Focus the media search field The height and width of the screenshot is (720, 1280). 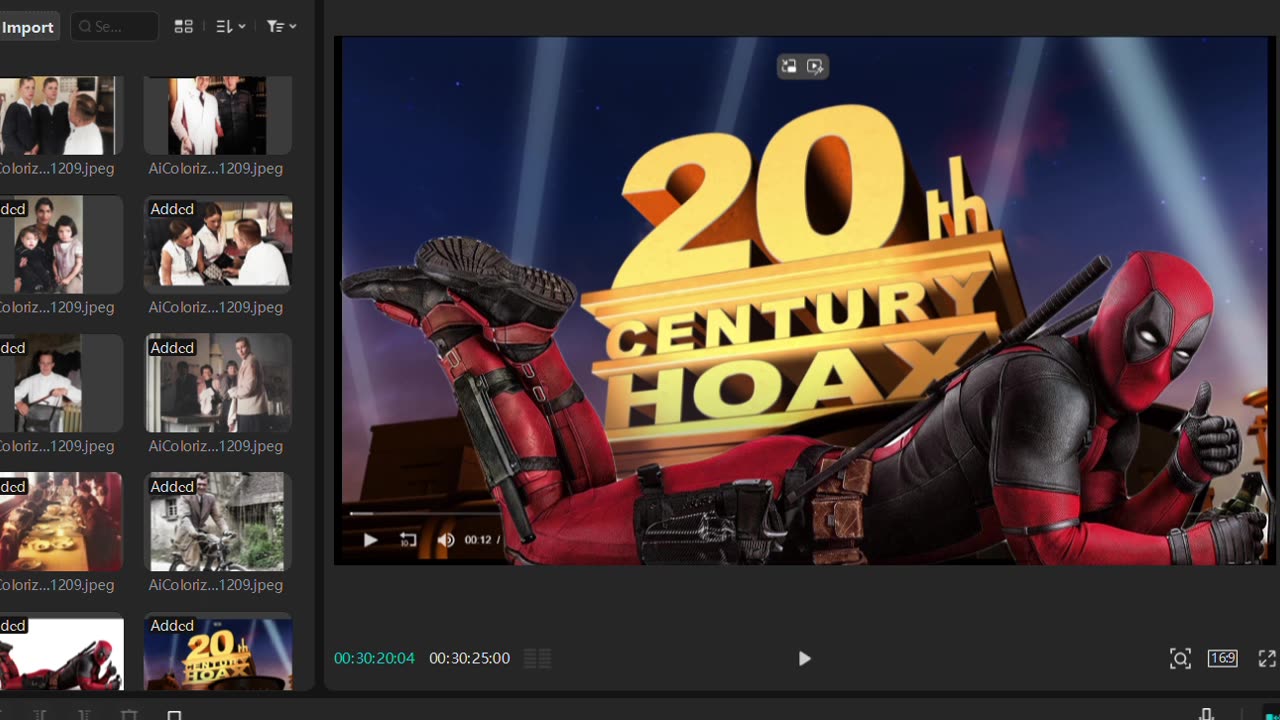click(114, 27)
